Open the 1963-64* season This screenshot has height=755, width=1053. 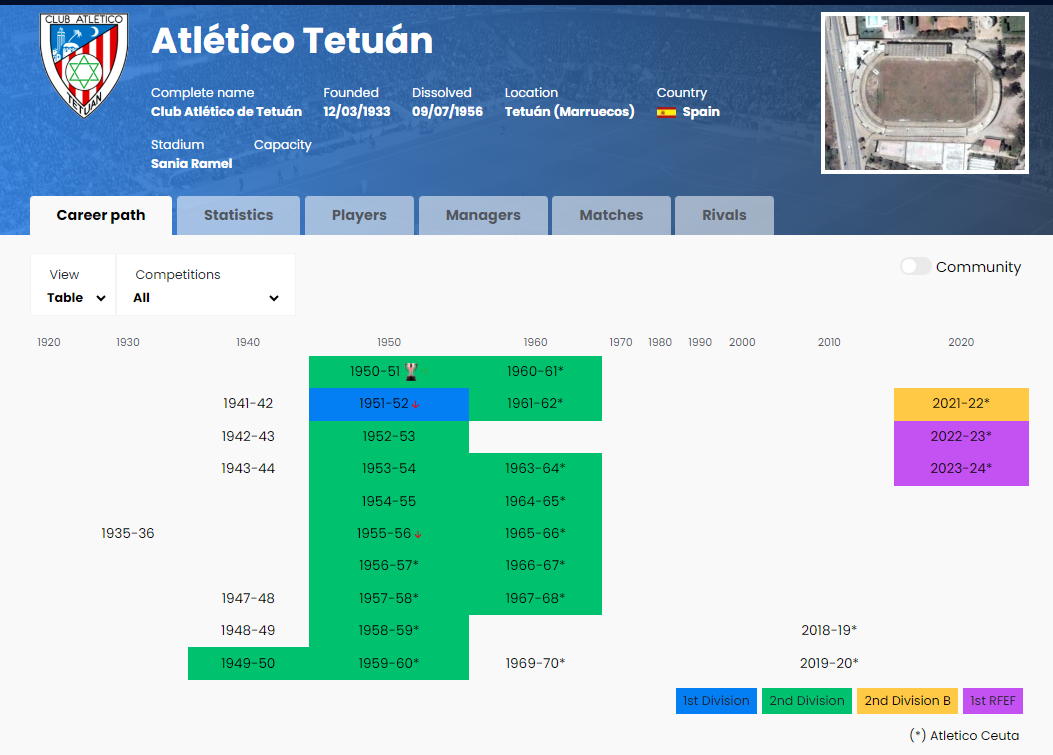[535, 468]
